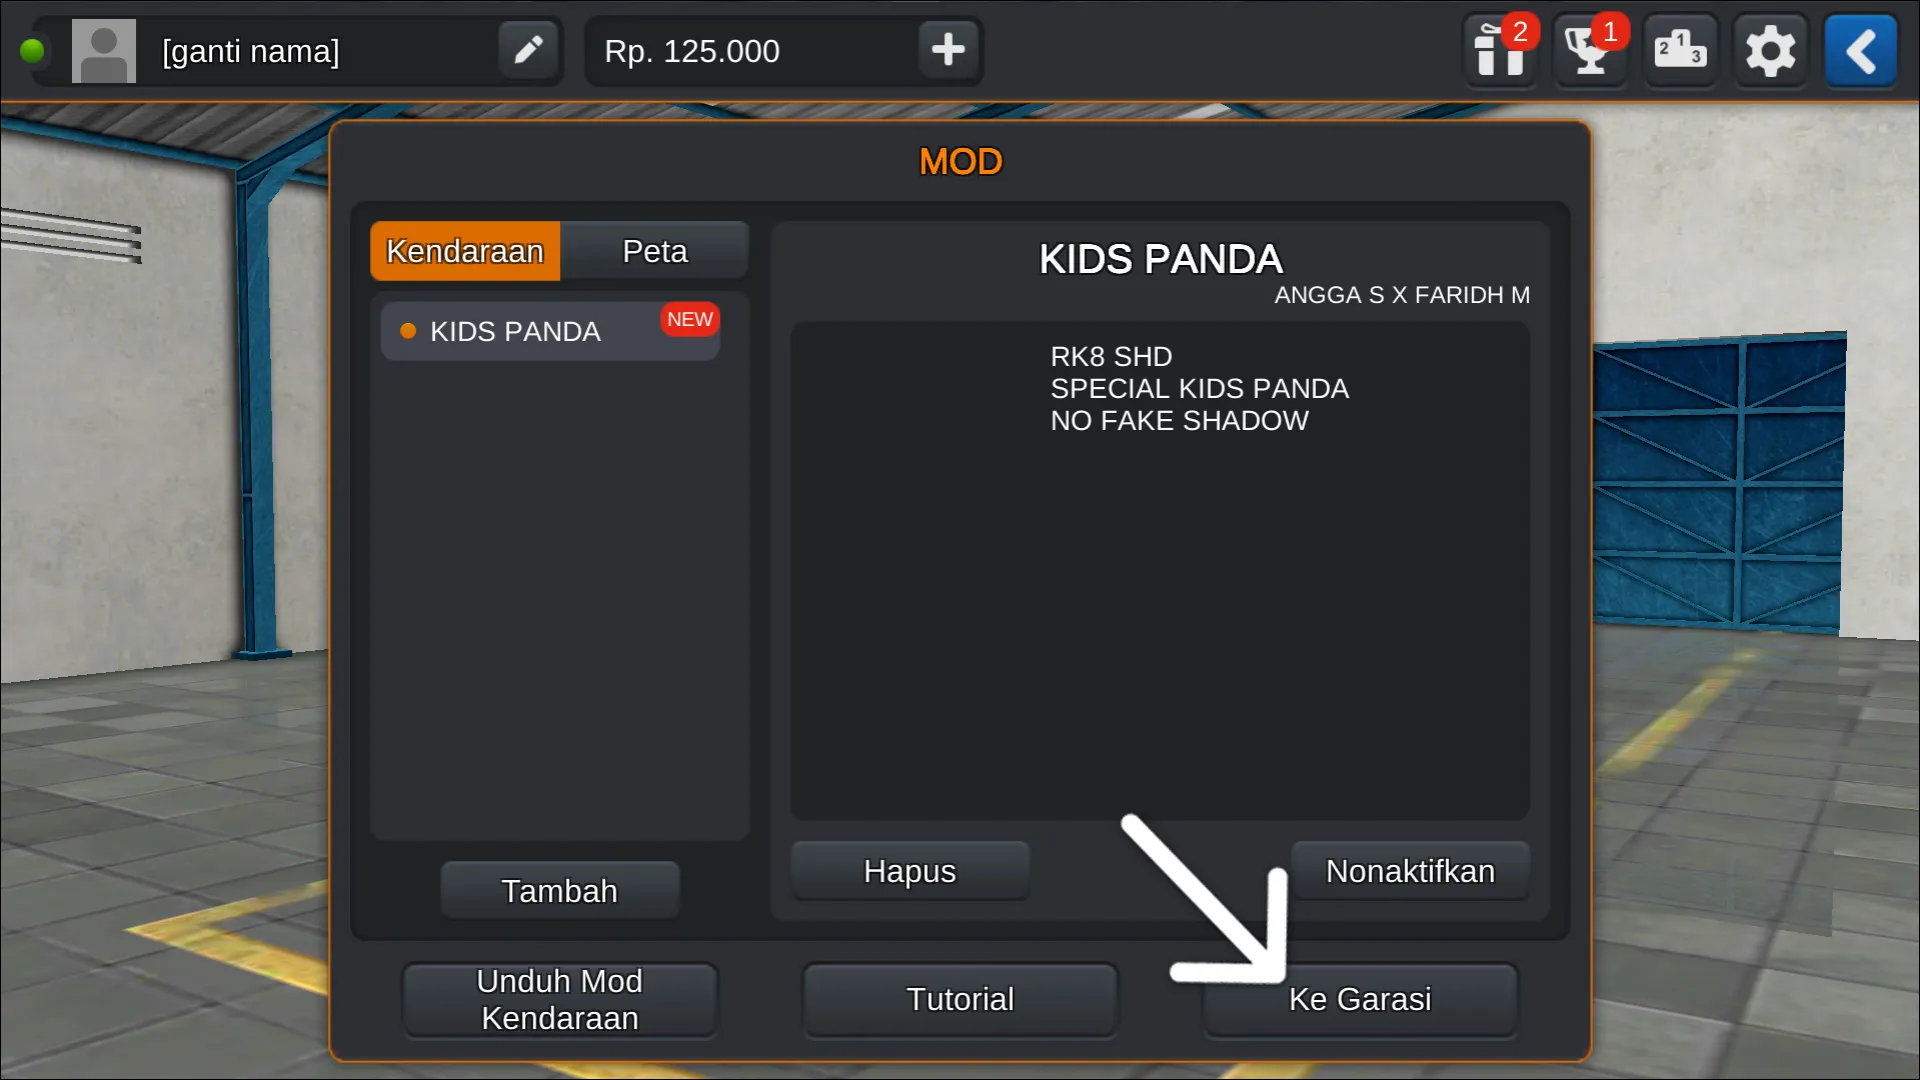Click the Tambah button
The height and width of the screenshot is (1080, 1920).
coord(560,891)
